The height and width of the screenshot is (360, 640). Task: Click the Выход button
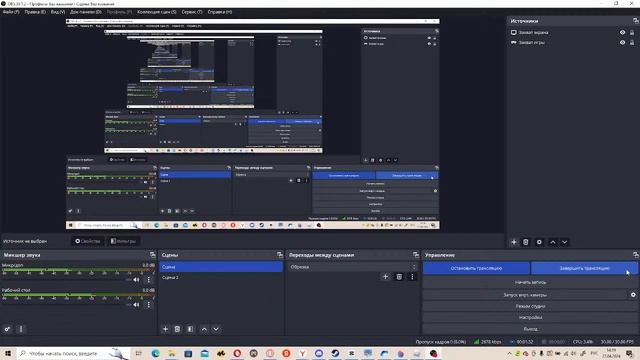(531, 329)
